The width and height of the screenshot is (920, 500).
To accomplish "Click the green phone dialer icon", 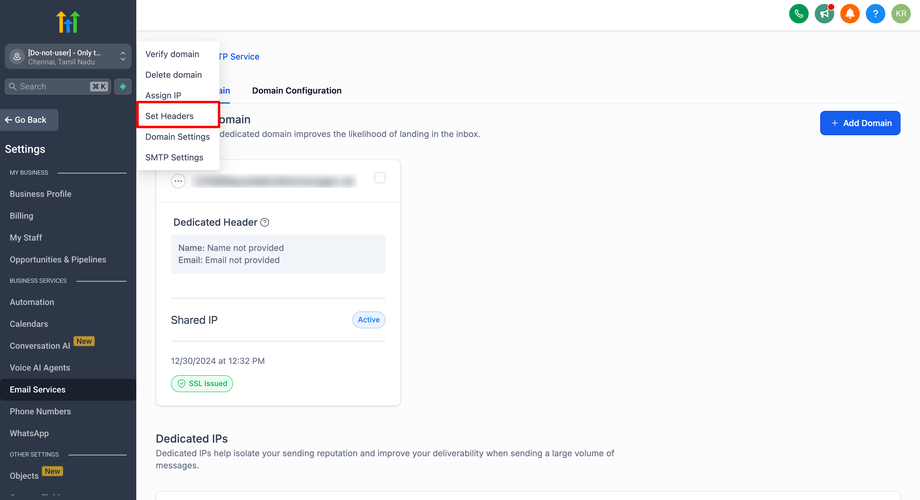I will pyautogui.click(x=799, y=14).
